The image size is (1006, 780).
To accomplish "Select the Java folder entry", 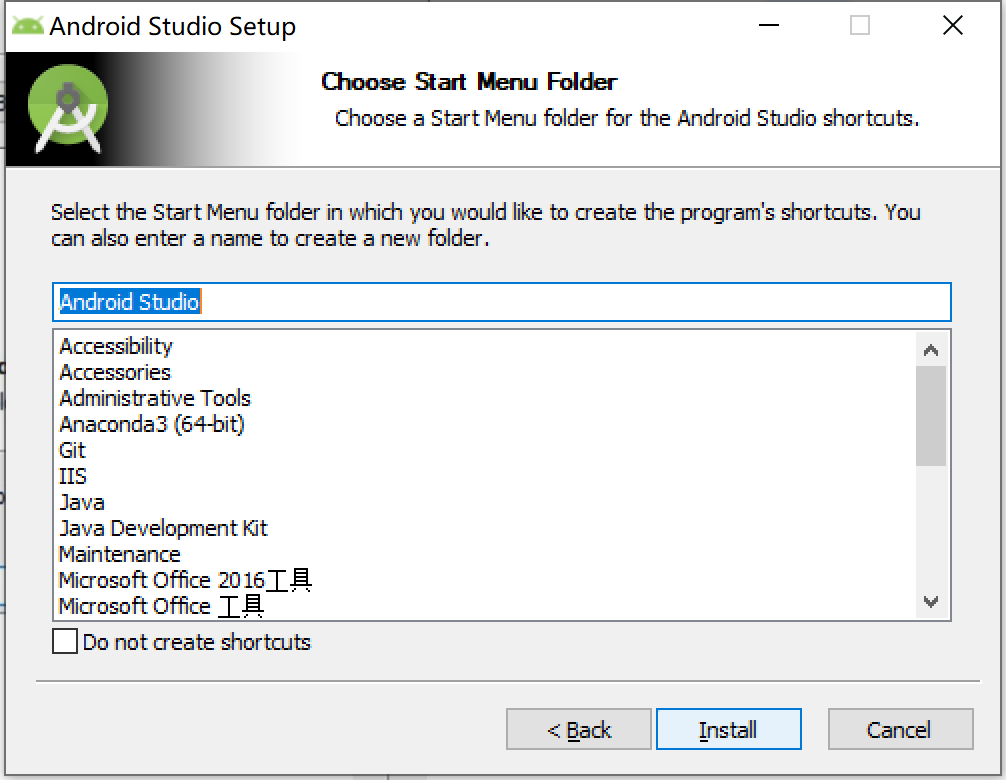I will coord(82,502).
